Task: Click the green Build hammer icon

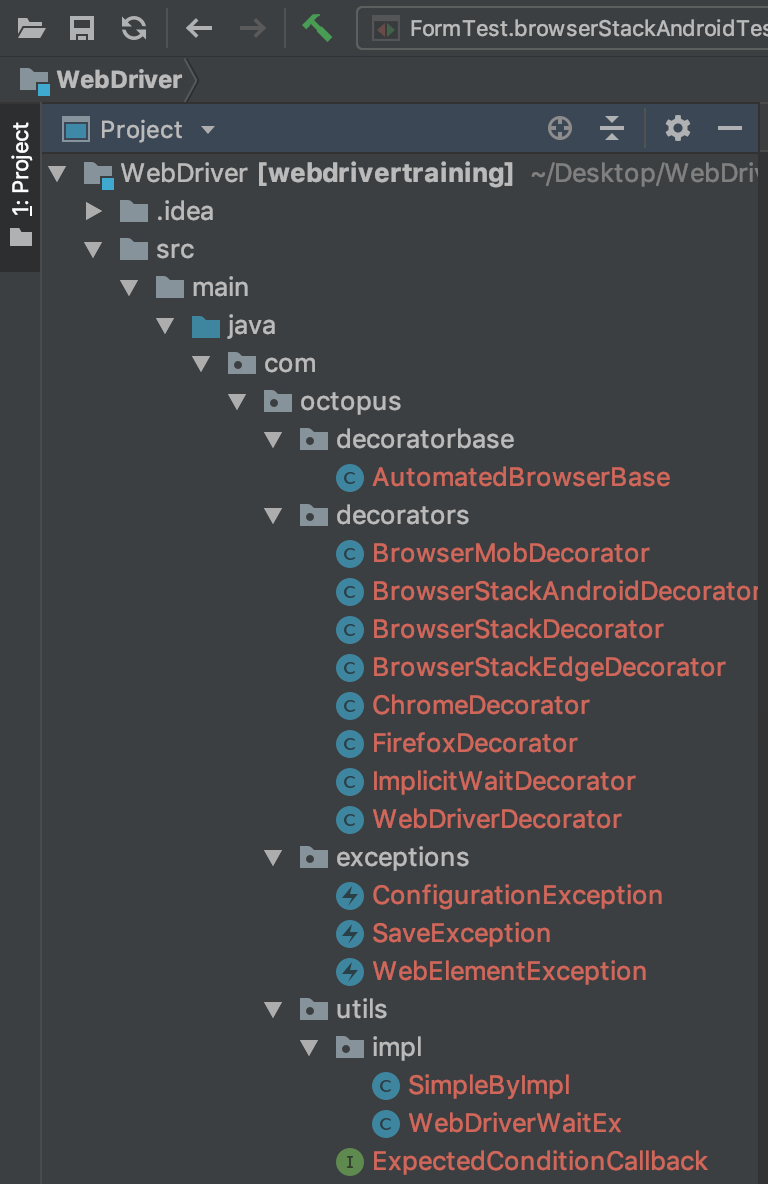Action: pos(317,28)
